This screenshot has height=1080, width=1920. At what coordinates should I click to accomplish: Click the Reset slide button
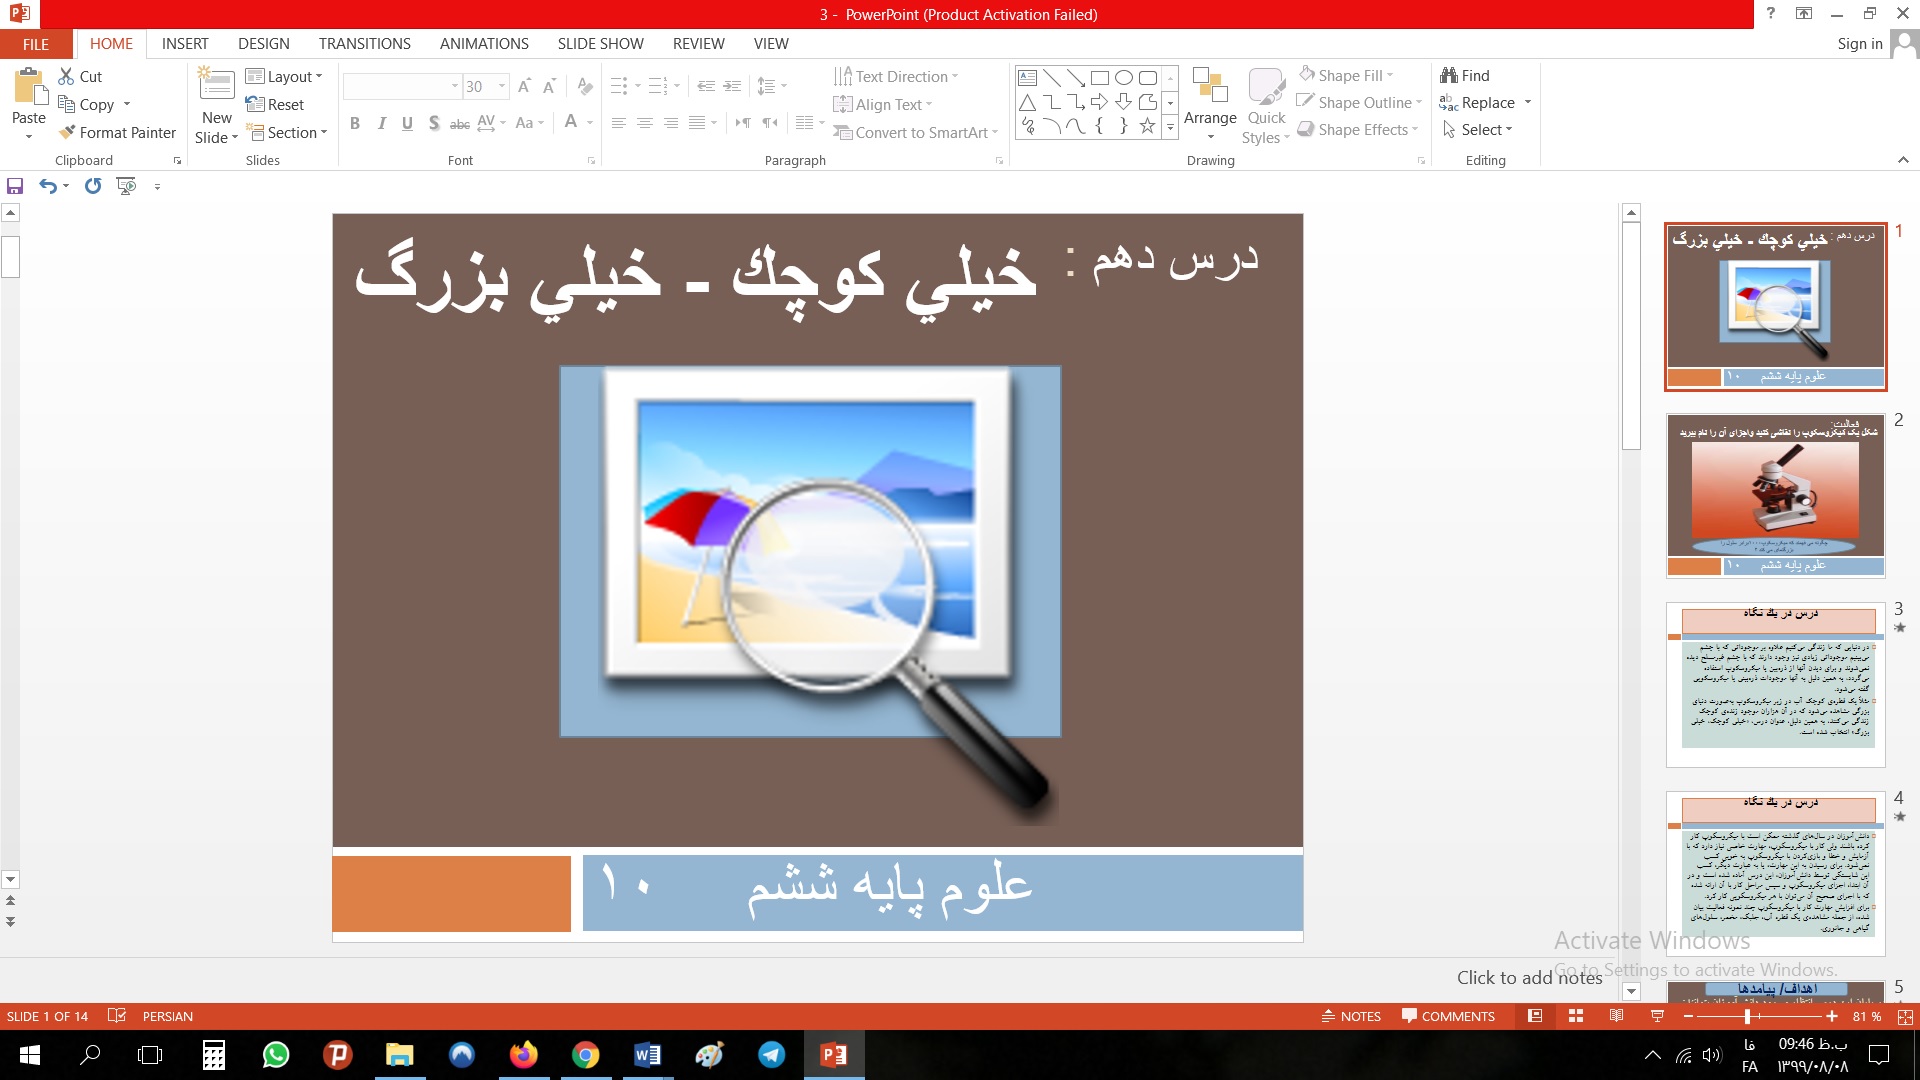coord(275,104)
